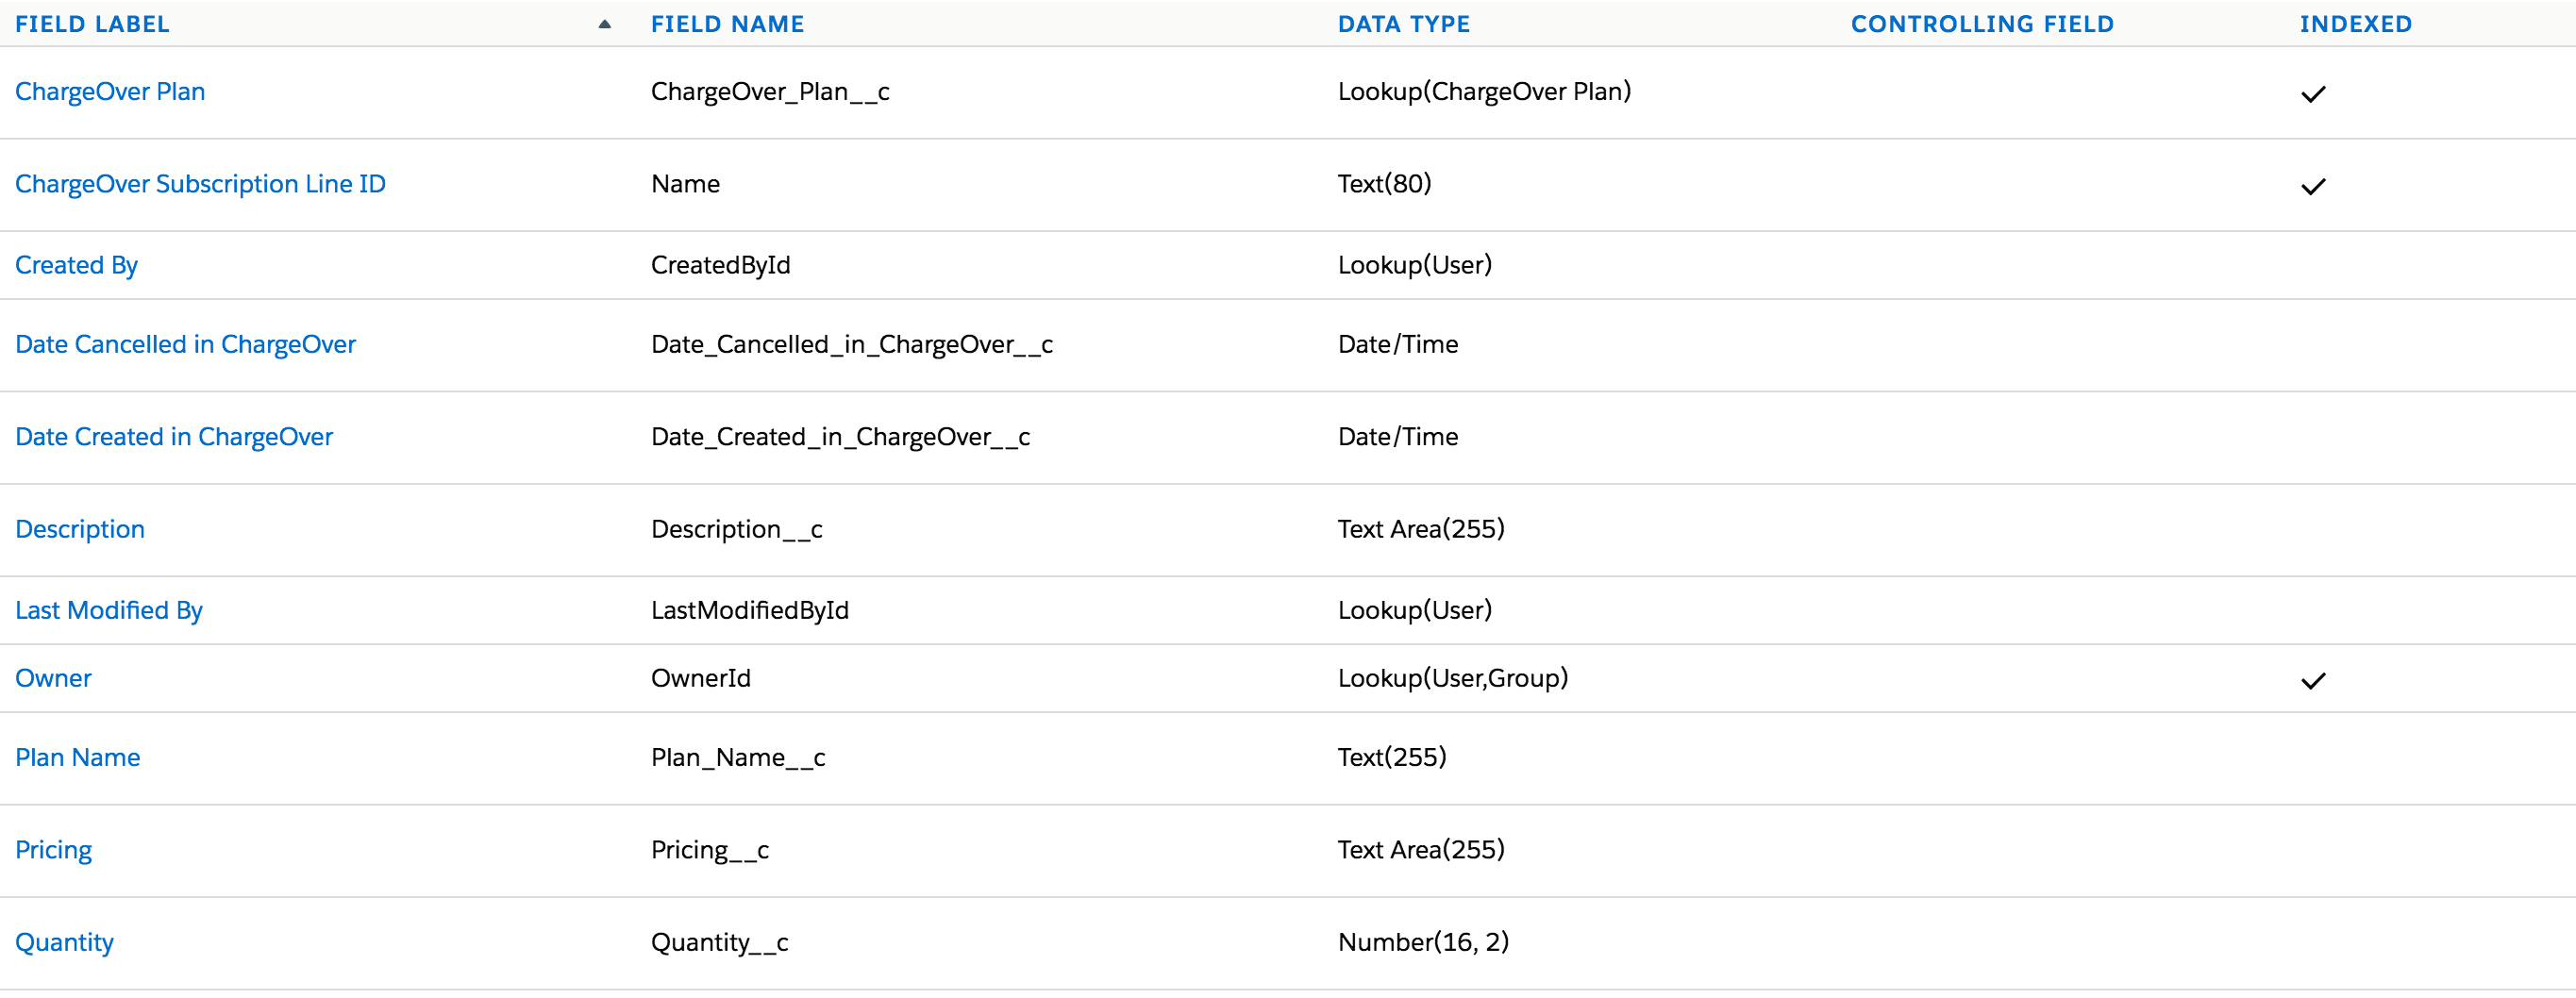This screenshot has height=998, width=2576.
Task: Select the Lookup(User,Group) data type
Action: coord(1452,678)
